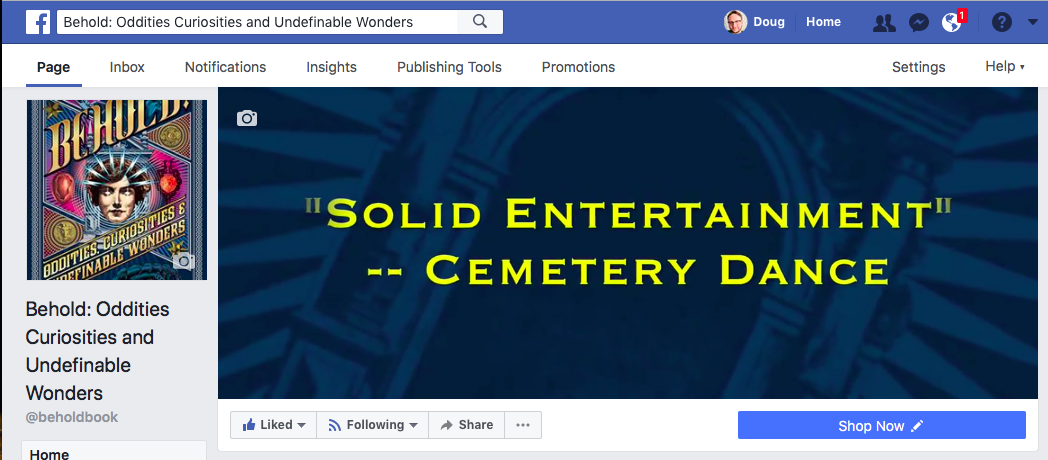Open the three-dot more options button
Image resolution: width=1048 pixels, height=460 pixels.
coord(523,425)
